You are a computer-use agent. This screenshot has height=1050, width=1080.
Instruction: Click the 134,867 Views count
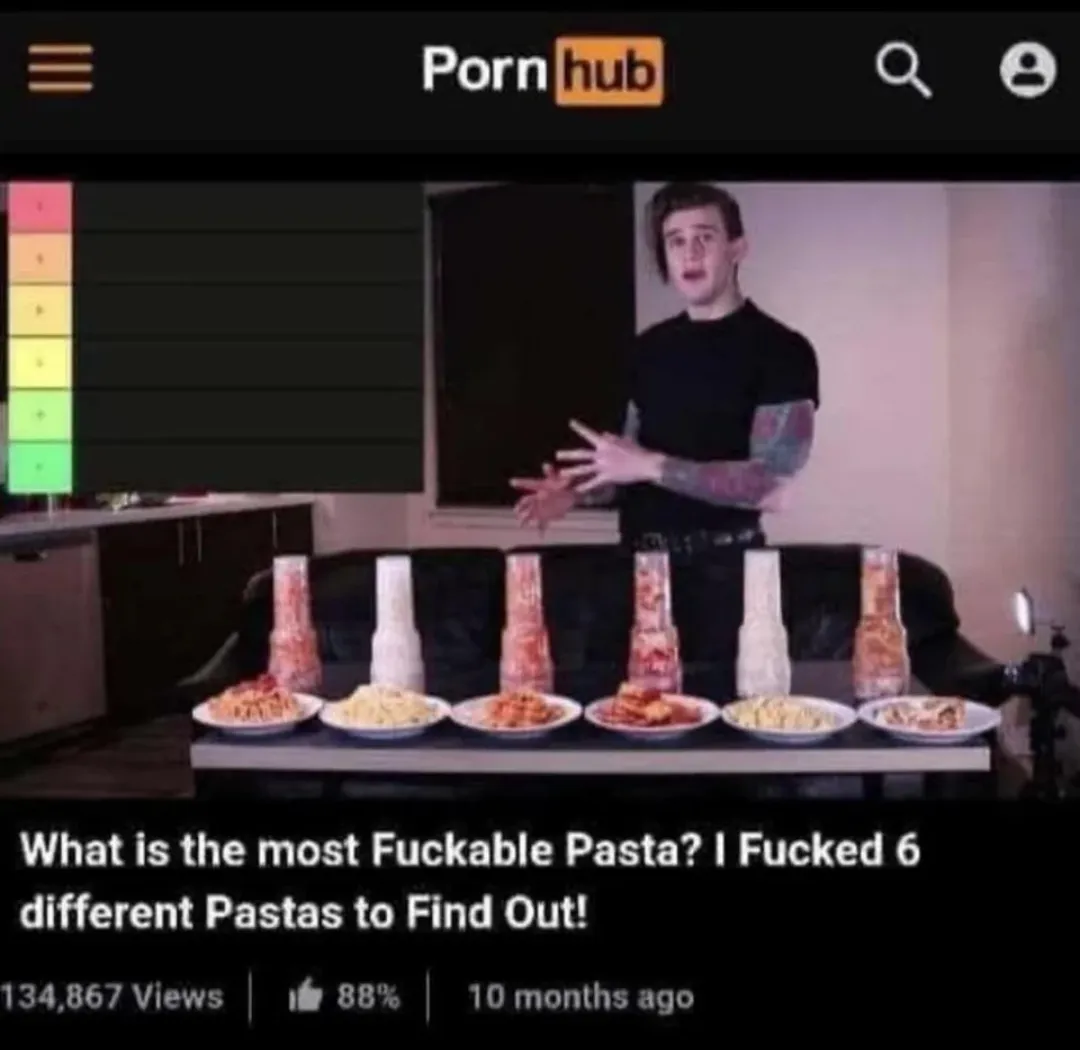[x=112, y=996]
